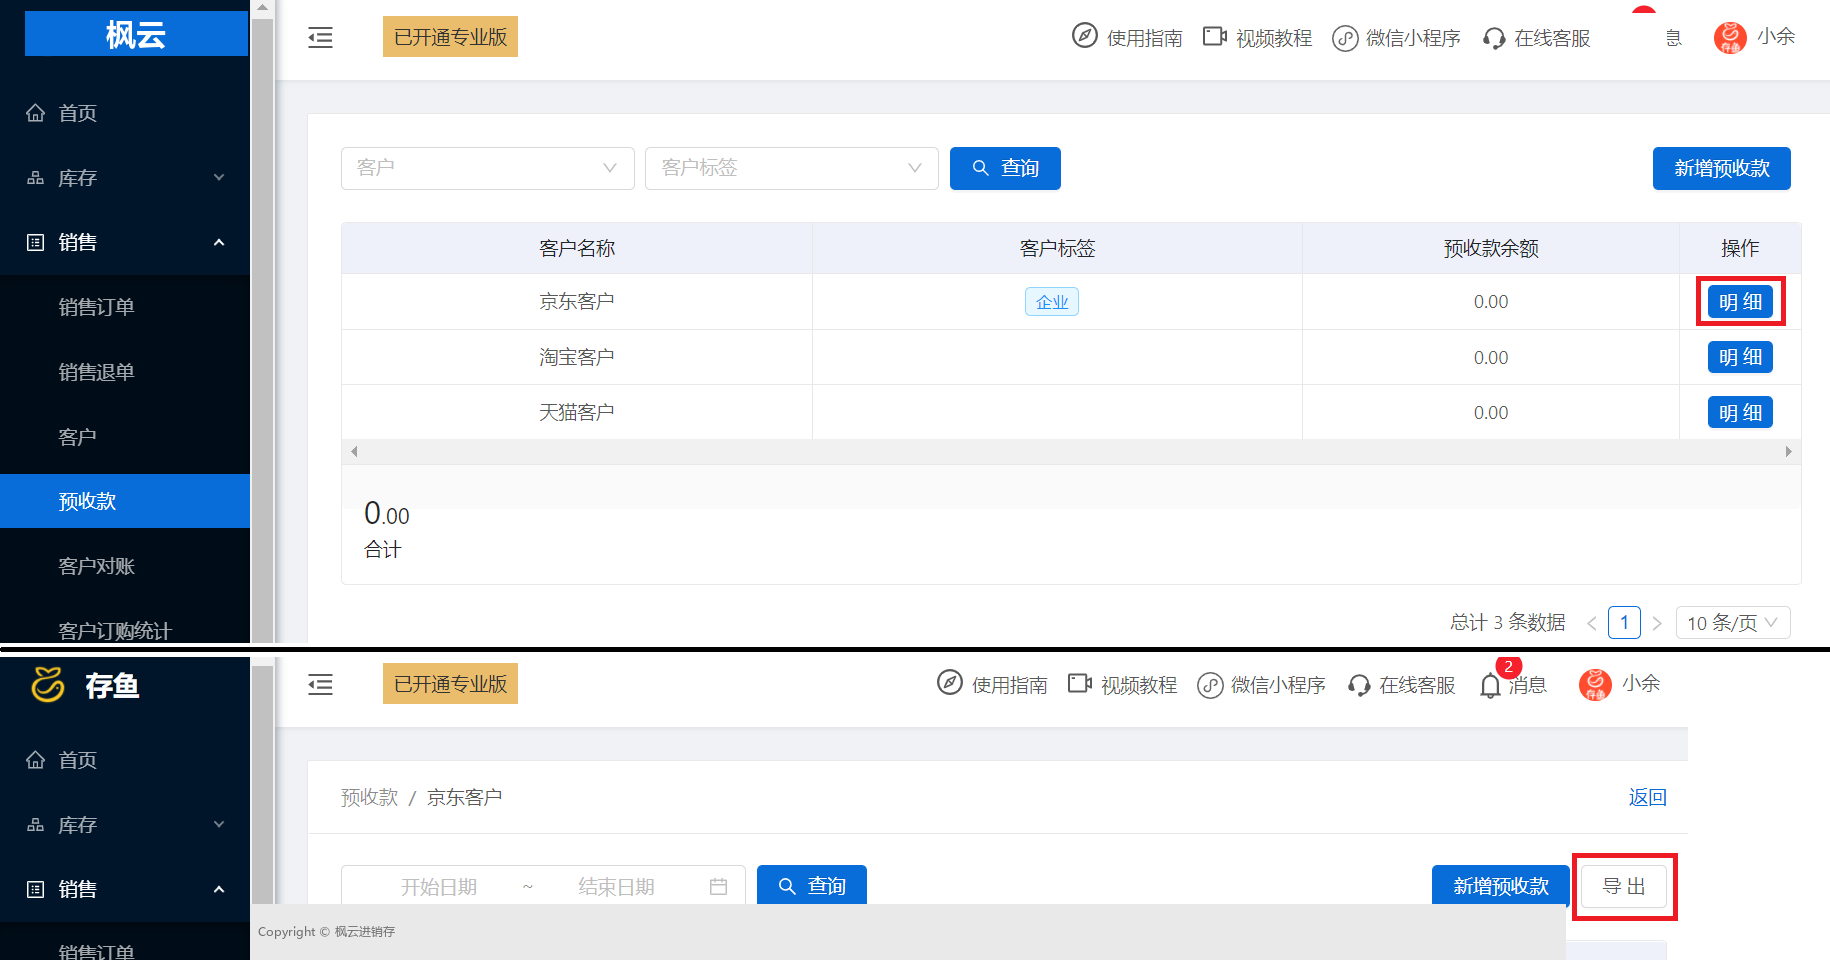1830x960 pixels.
Task: Click 视频教程 video icon in lower header
Action: (1079, 683)
